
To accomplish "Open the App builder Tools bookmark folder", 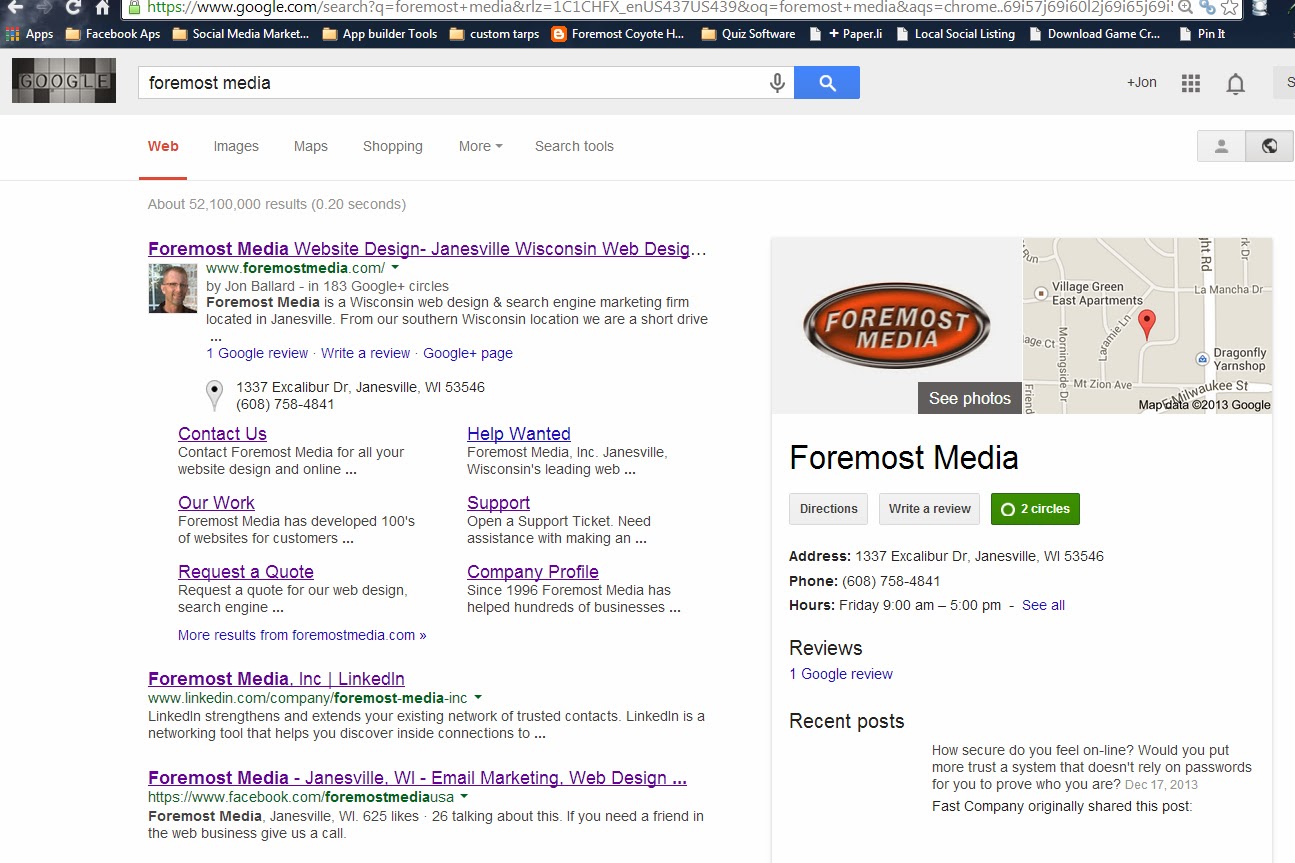I will coord(380,34).
